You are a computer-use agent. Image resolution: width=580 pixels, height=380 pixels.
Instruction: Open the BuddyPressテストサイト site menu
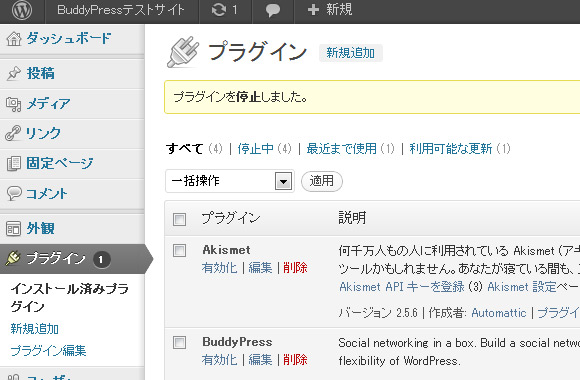[x=121, y=10]
